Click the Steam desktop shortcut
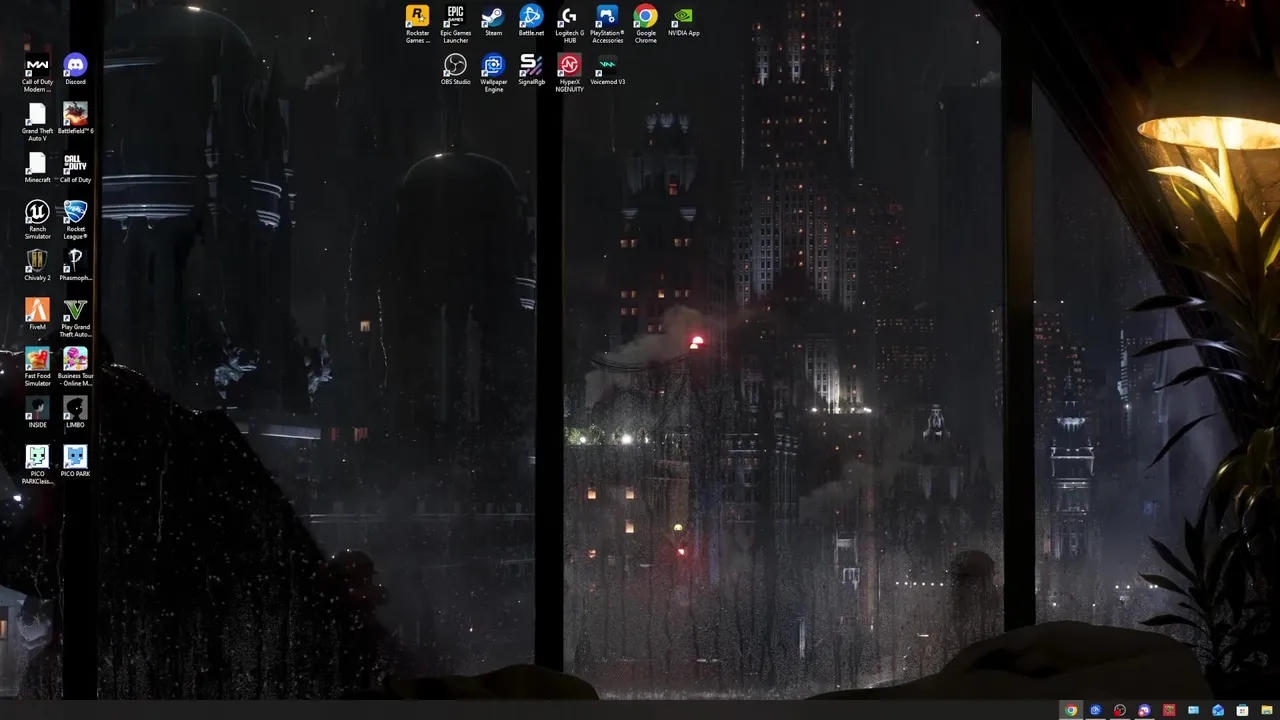The width and height of the screenshot is (1280, 720). coord(493,21)
